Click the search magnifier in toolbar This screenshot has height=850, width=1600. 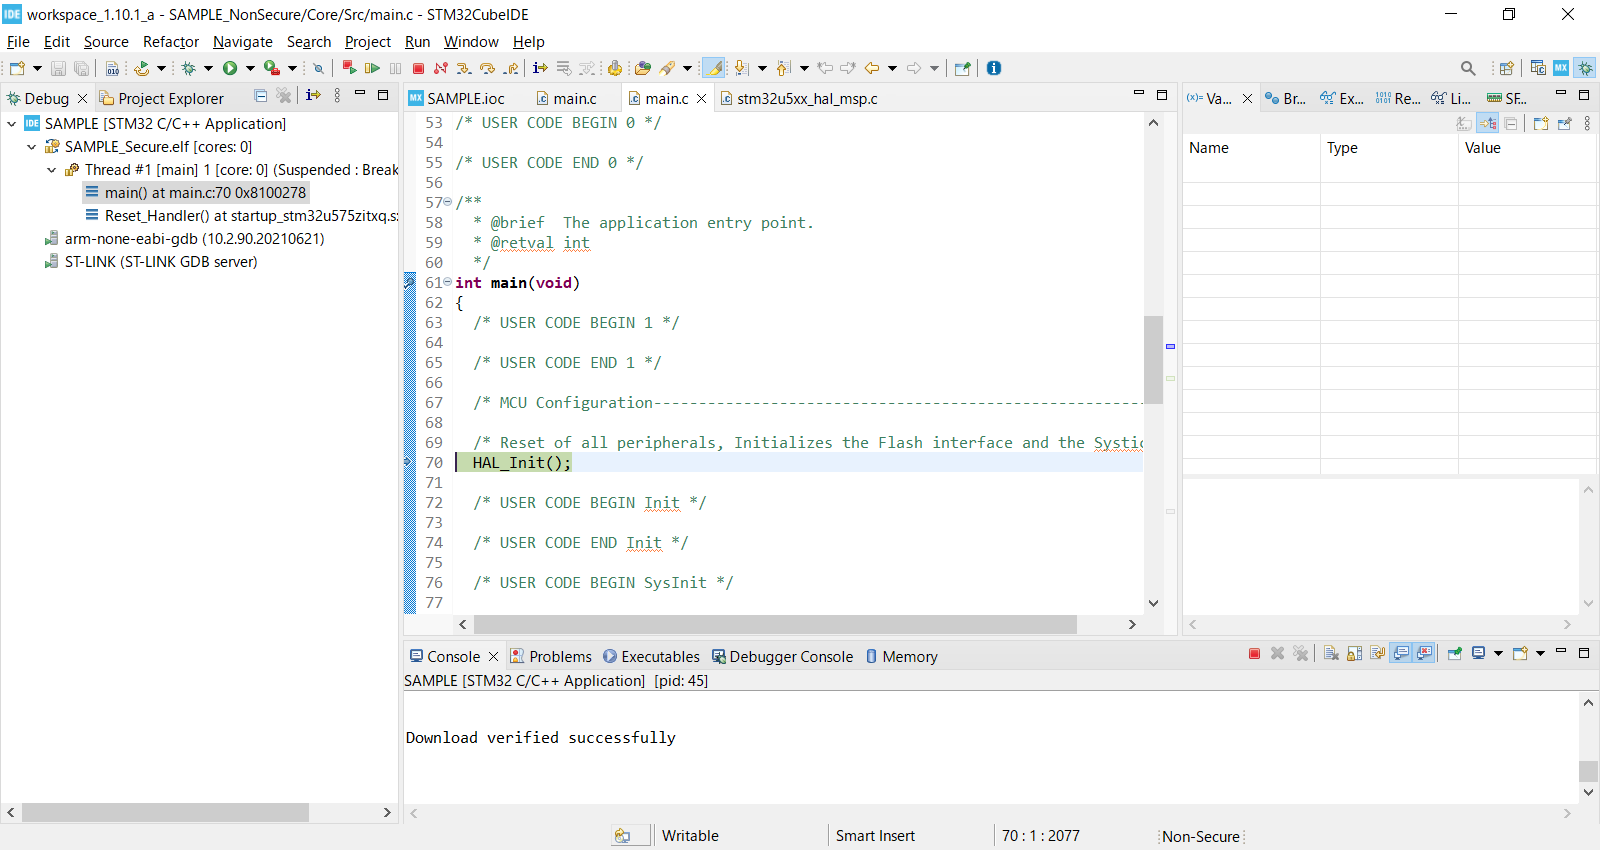coord(1467,68)
